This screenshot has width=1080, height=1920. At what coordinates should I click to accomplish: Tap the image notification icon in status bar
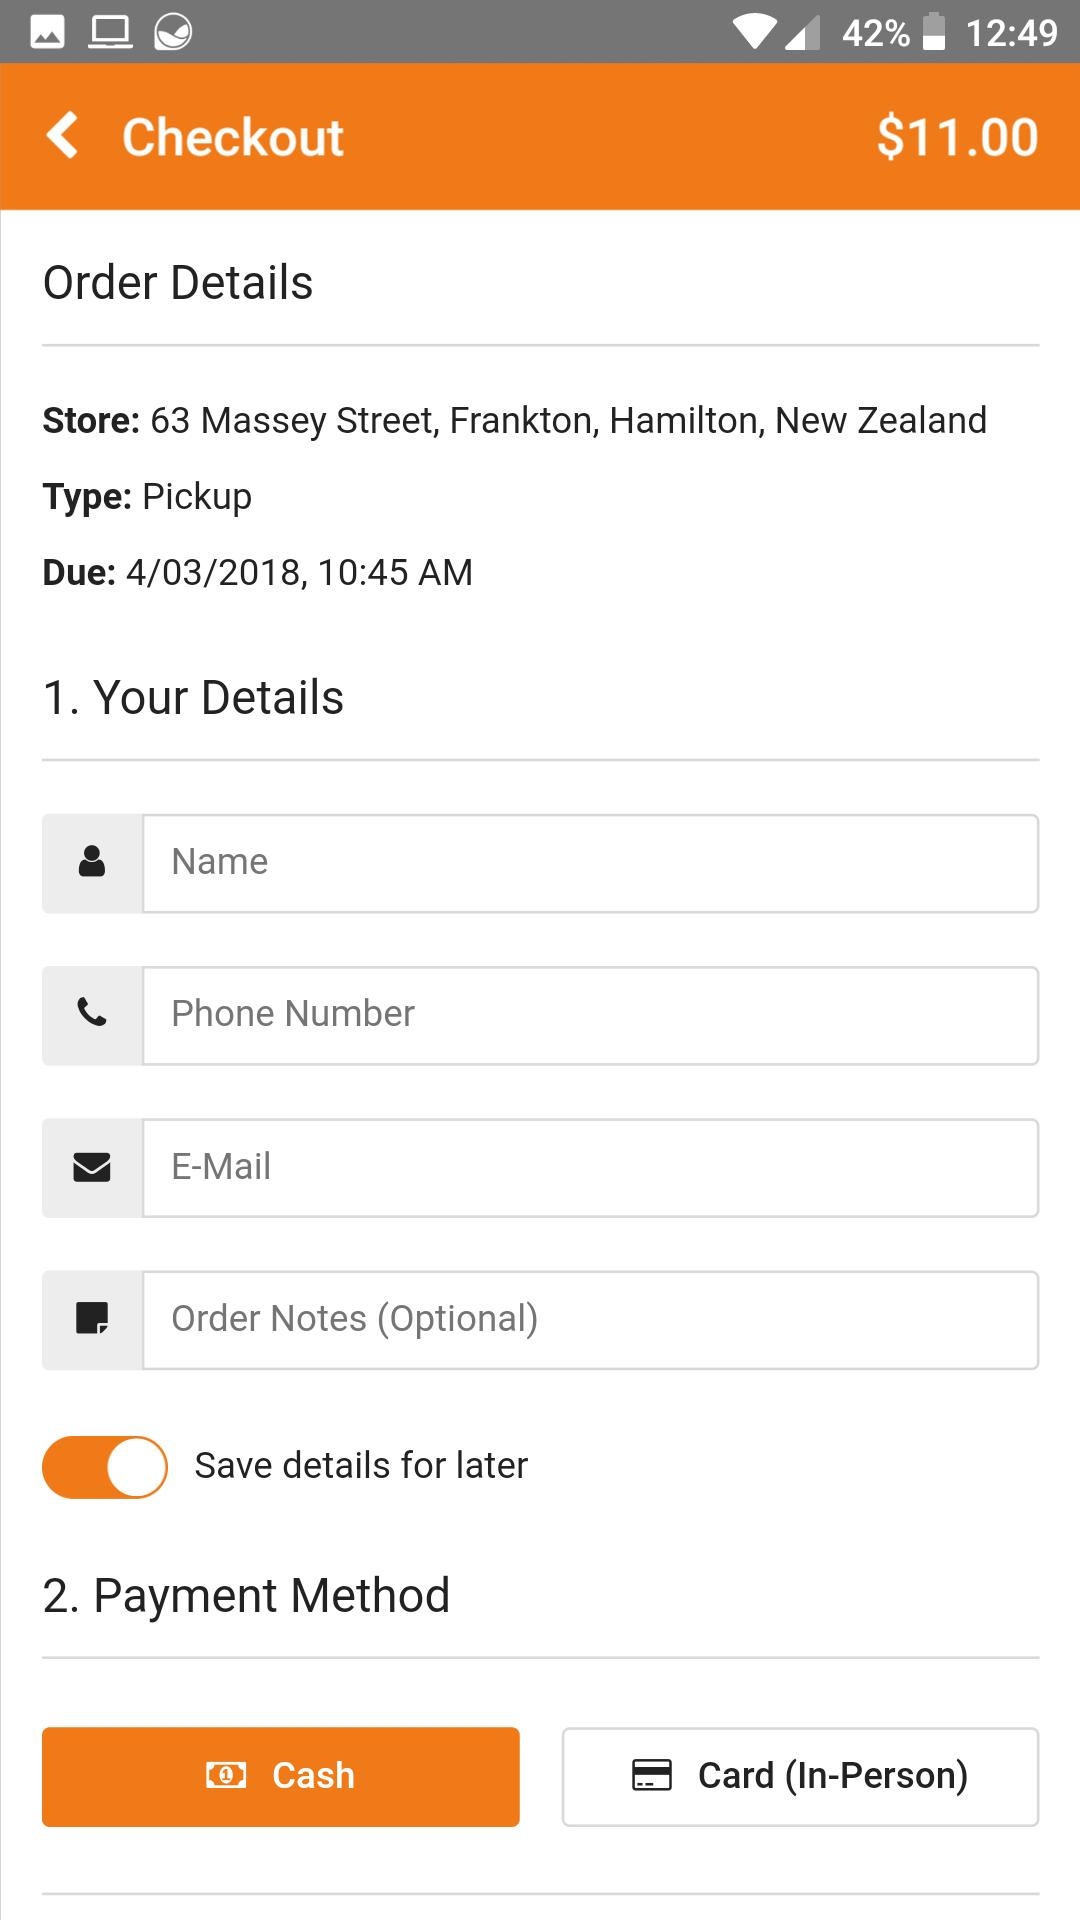47,32
